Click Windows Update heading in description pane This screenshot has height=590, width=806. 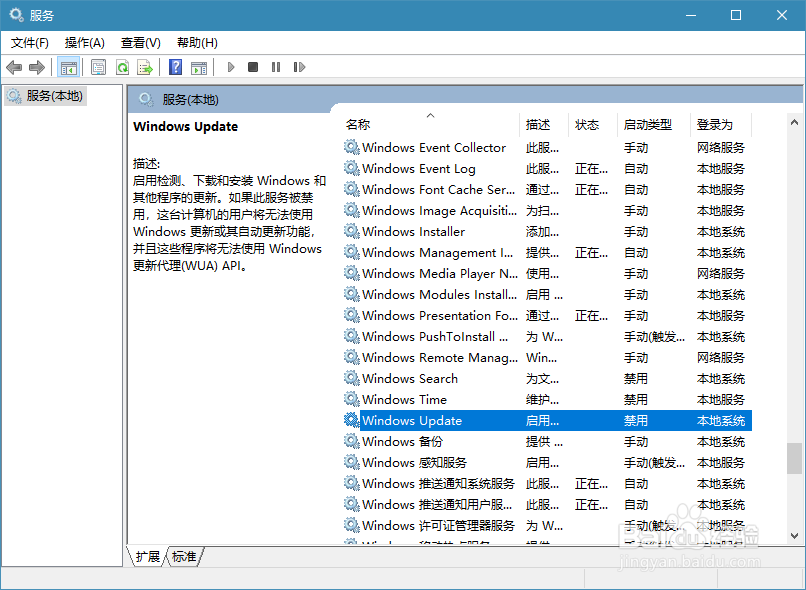coord(185,126)
